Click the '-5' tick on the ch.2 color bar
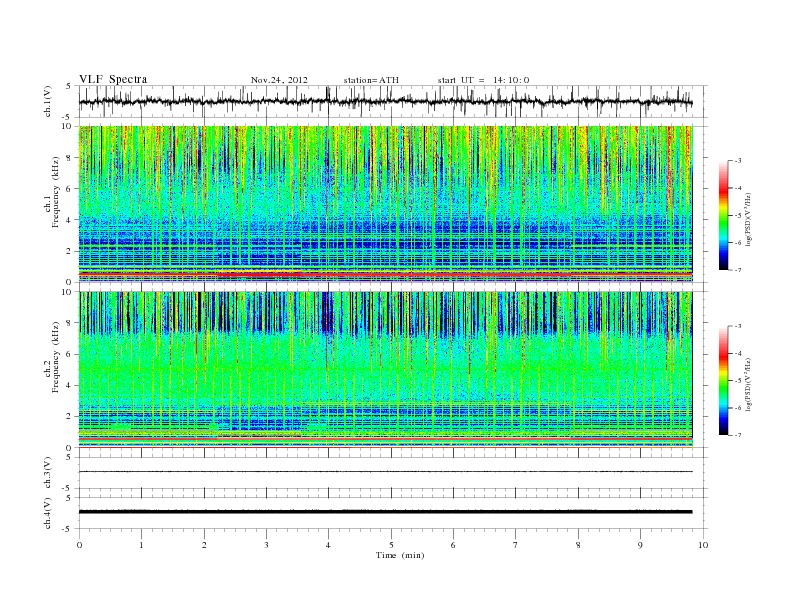 tap(737, 381)
